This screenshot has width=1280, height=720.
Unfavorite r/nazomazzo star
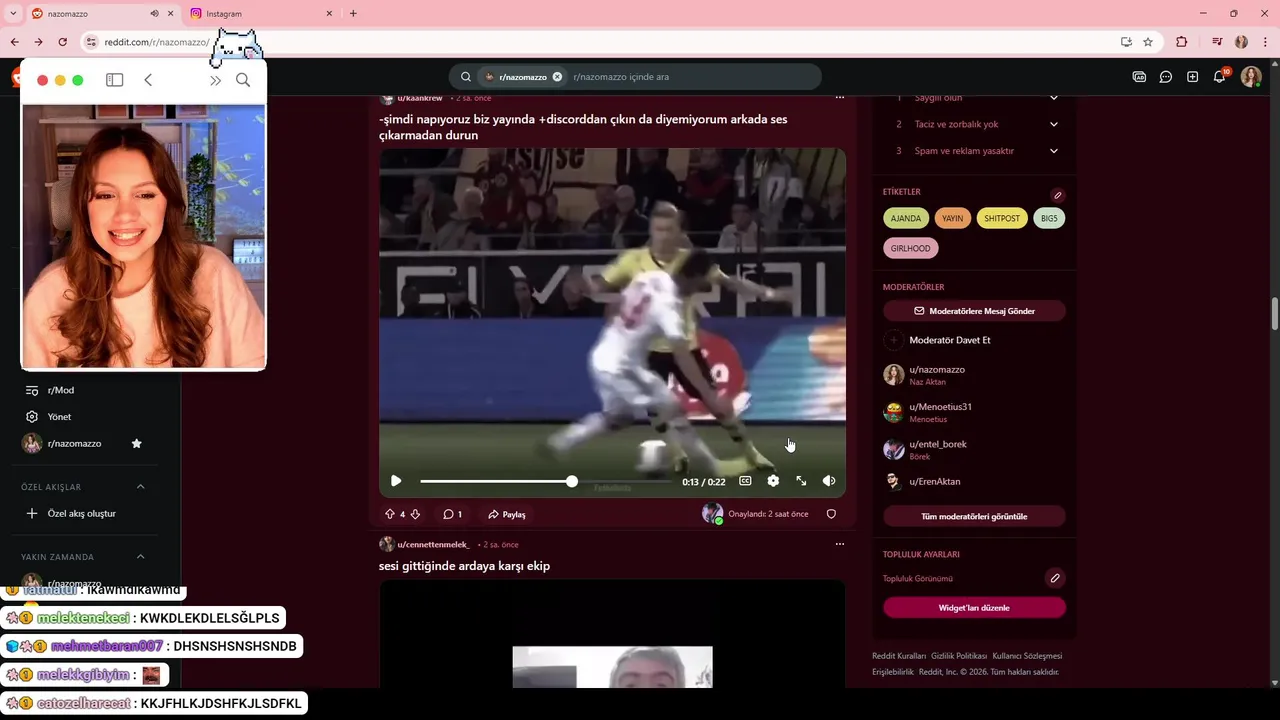pyautogui.click(x=137, y=444)
